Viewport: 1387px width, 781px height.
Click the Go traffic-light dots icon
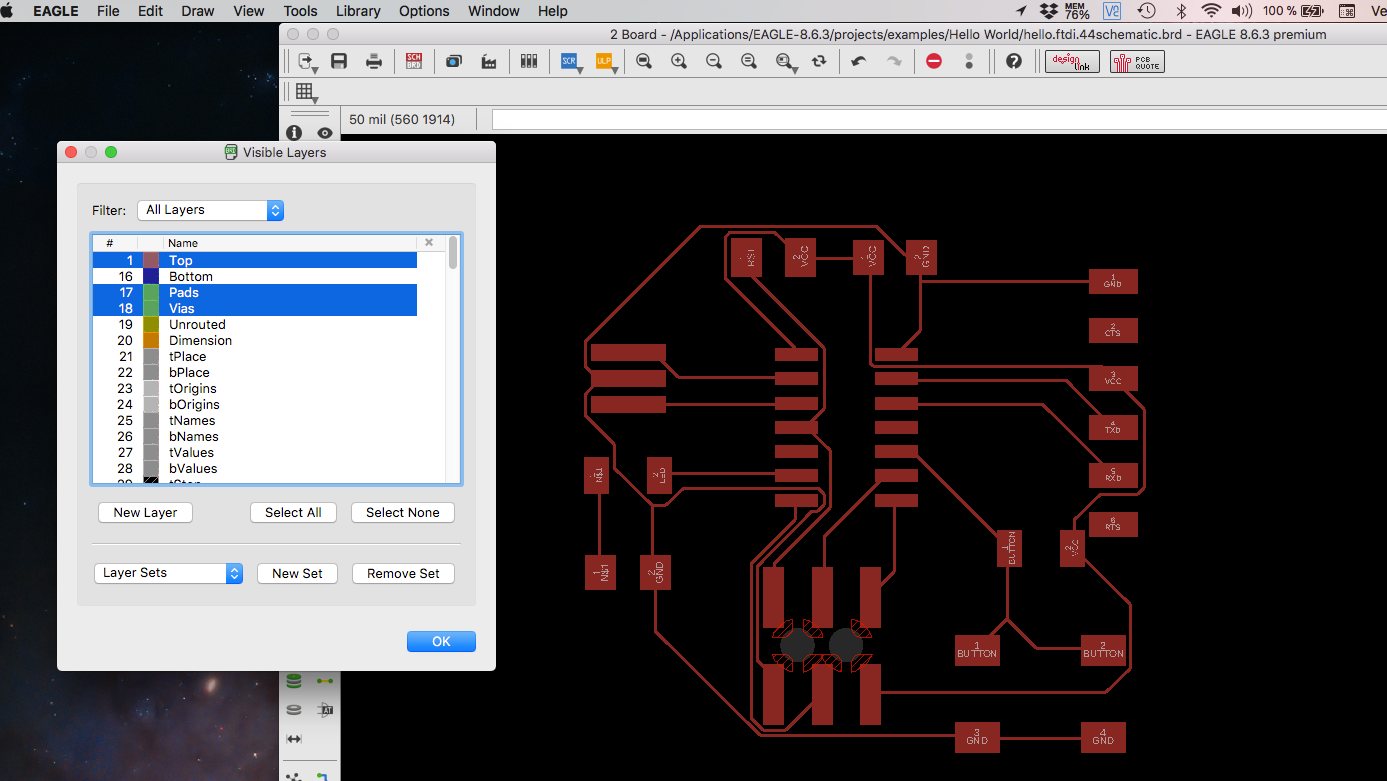tap(969, 61)
